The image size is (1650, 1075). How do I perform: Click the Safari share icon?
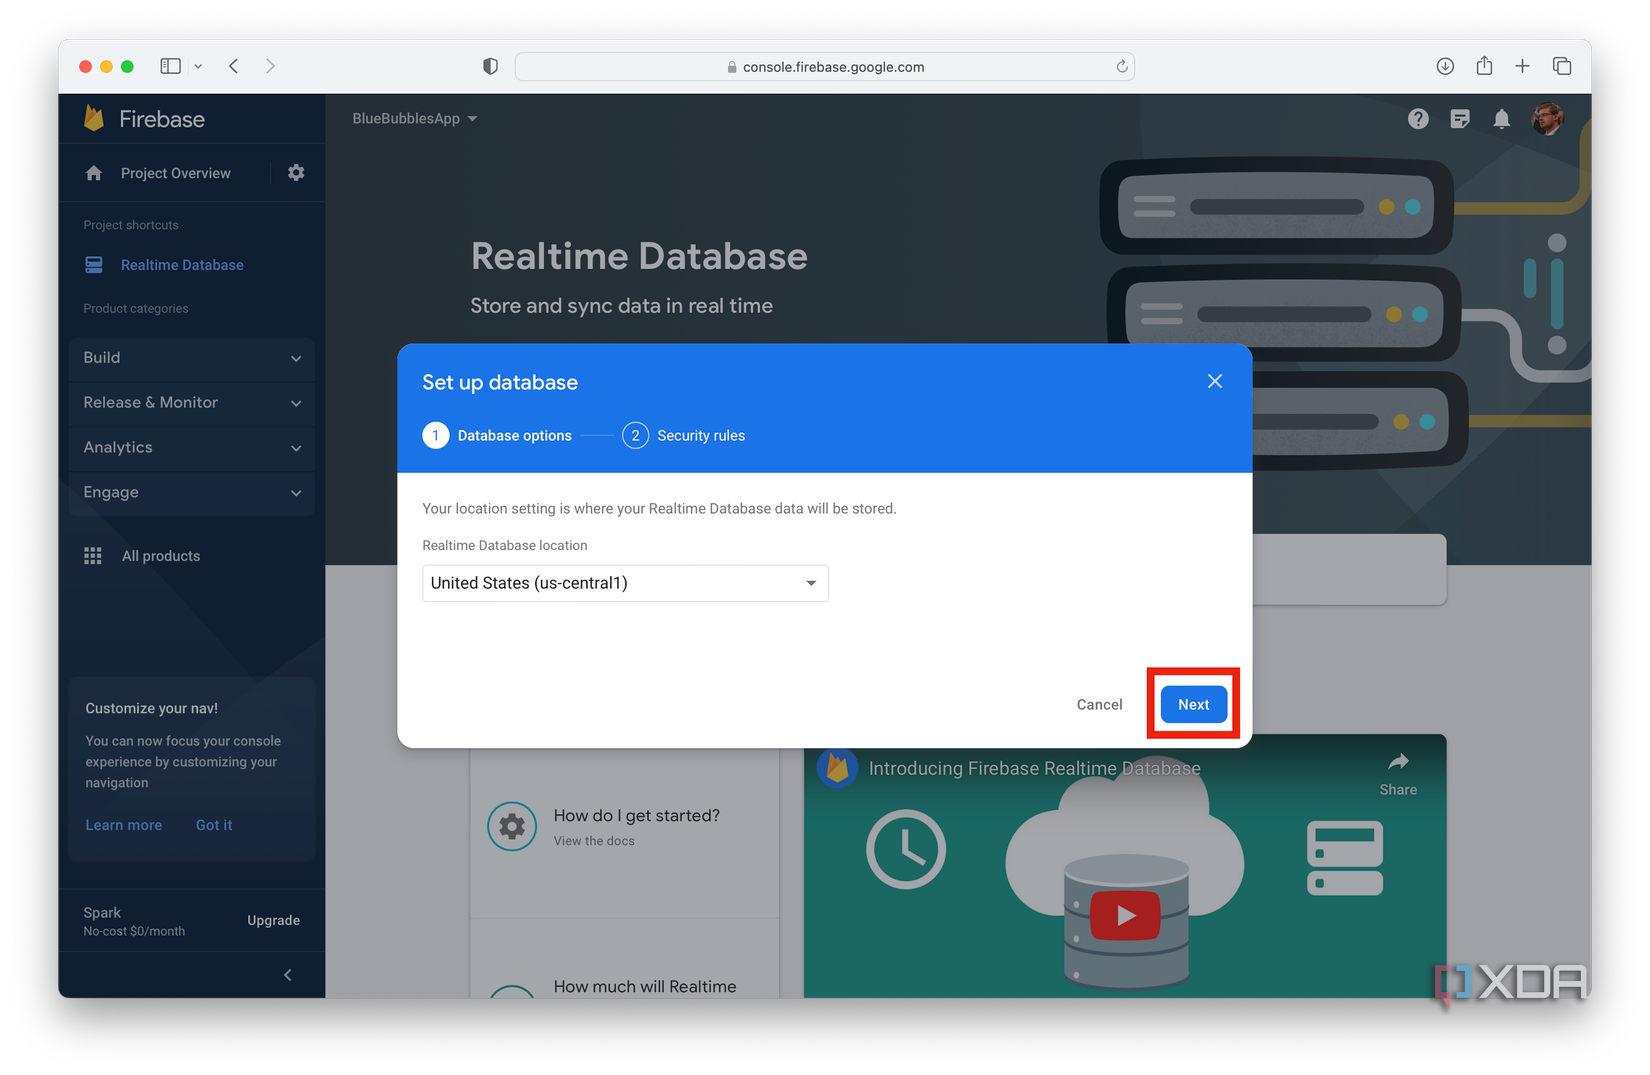point(1484,66)
